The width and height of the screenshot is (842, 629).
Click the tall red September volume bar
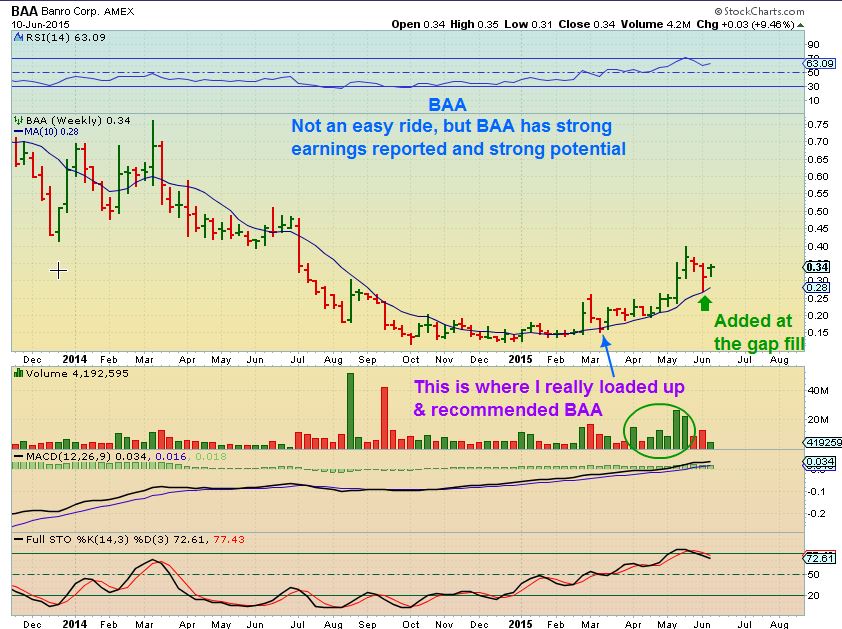click(384, 418)
